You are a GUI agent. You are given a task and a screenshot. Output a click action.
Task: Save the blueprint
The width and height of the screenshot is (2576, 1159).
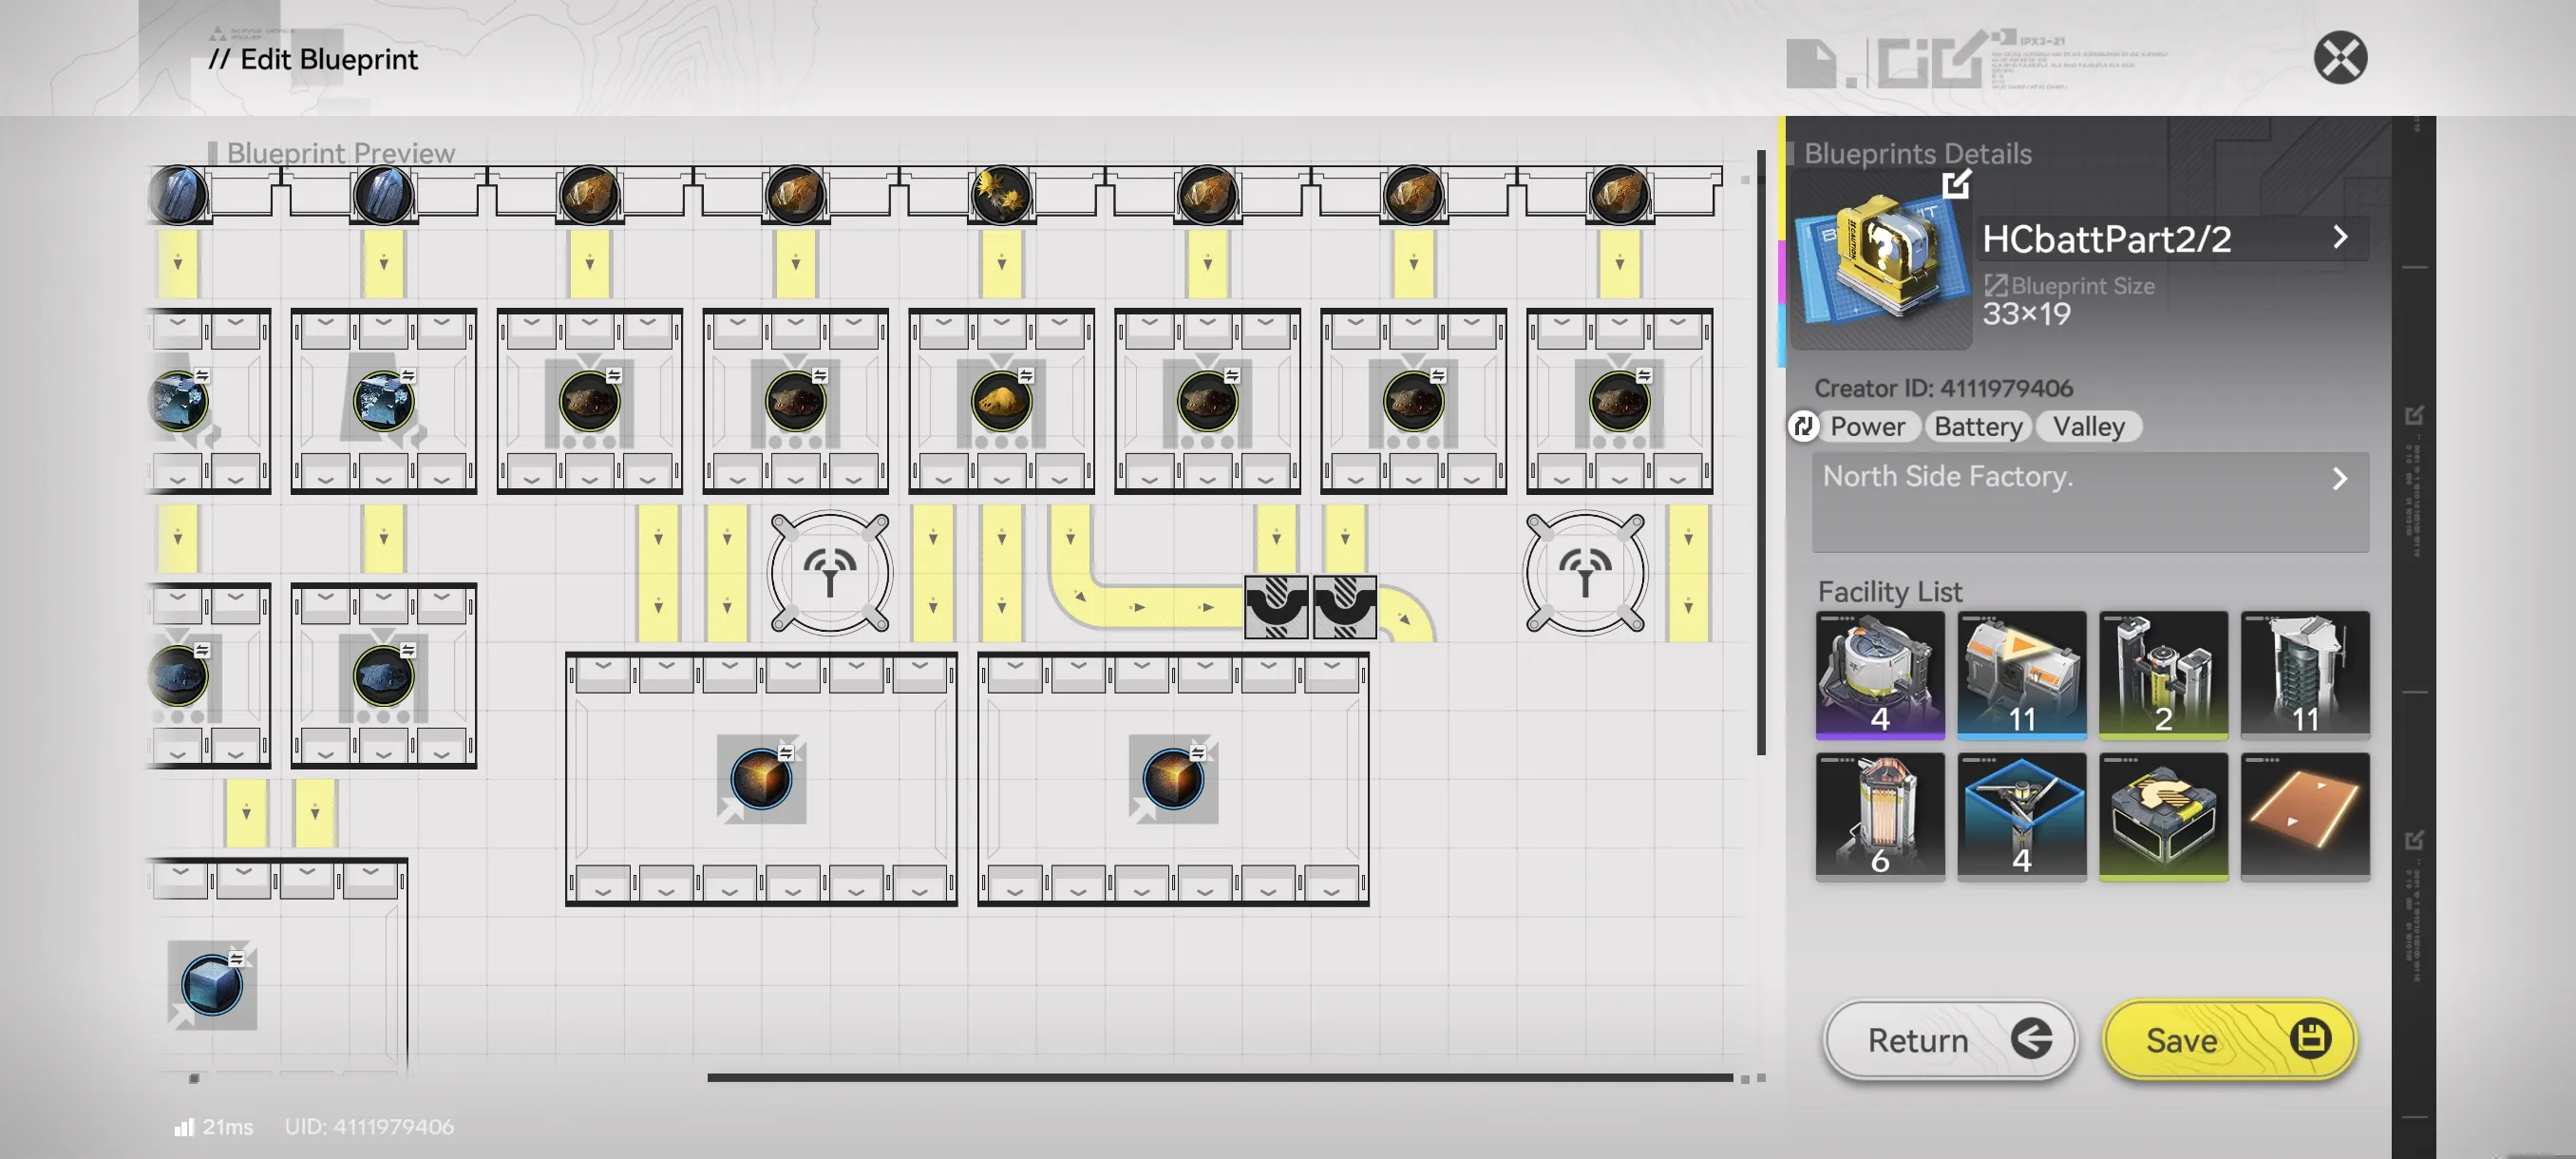2229,1040
